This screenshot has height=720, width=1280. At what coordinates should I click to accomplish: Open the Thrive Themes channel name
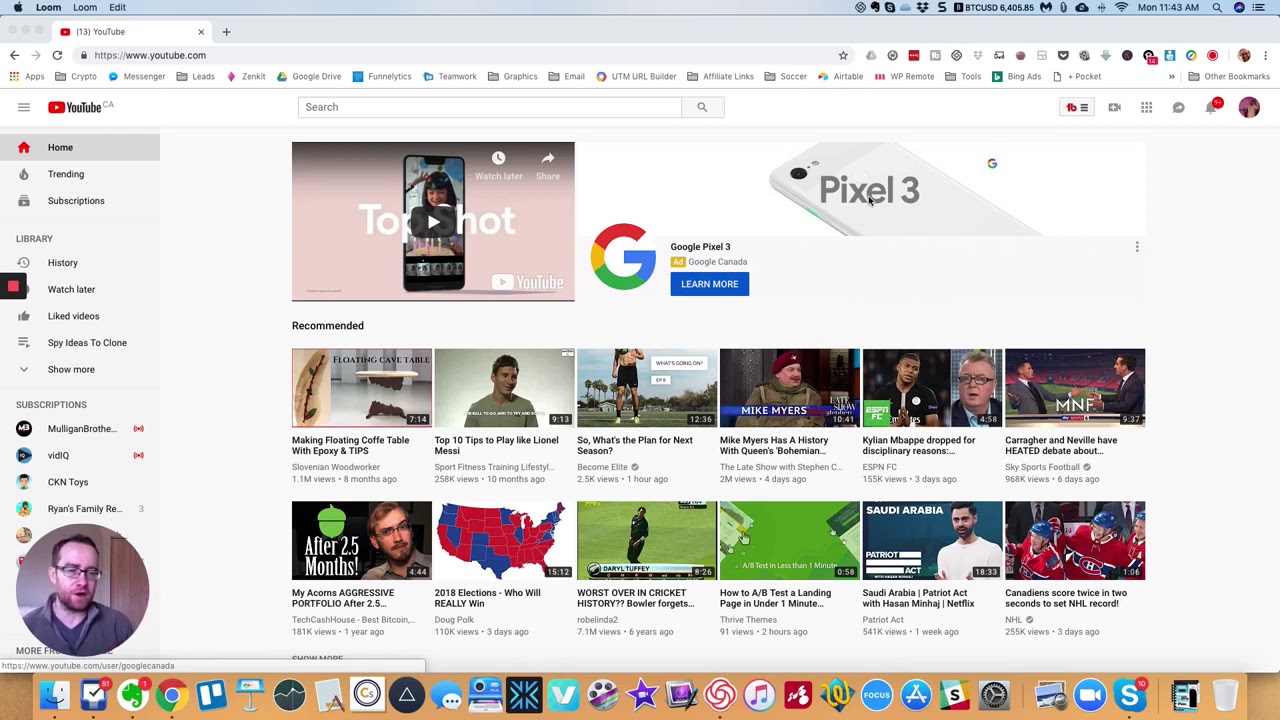click(x=748, y=620)
